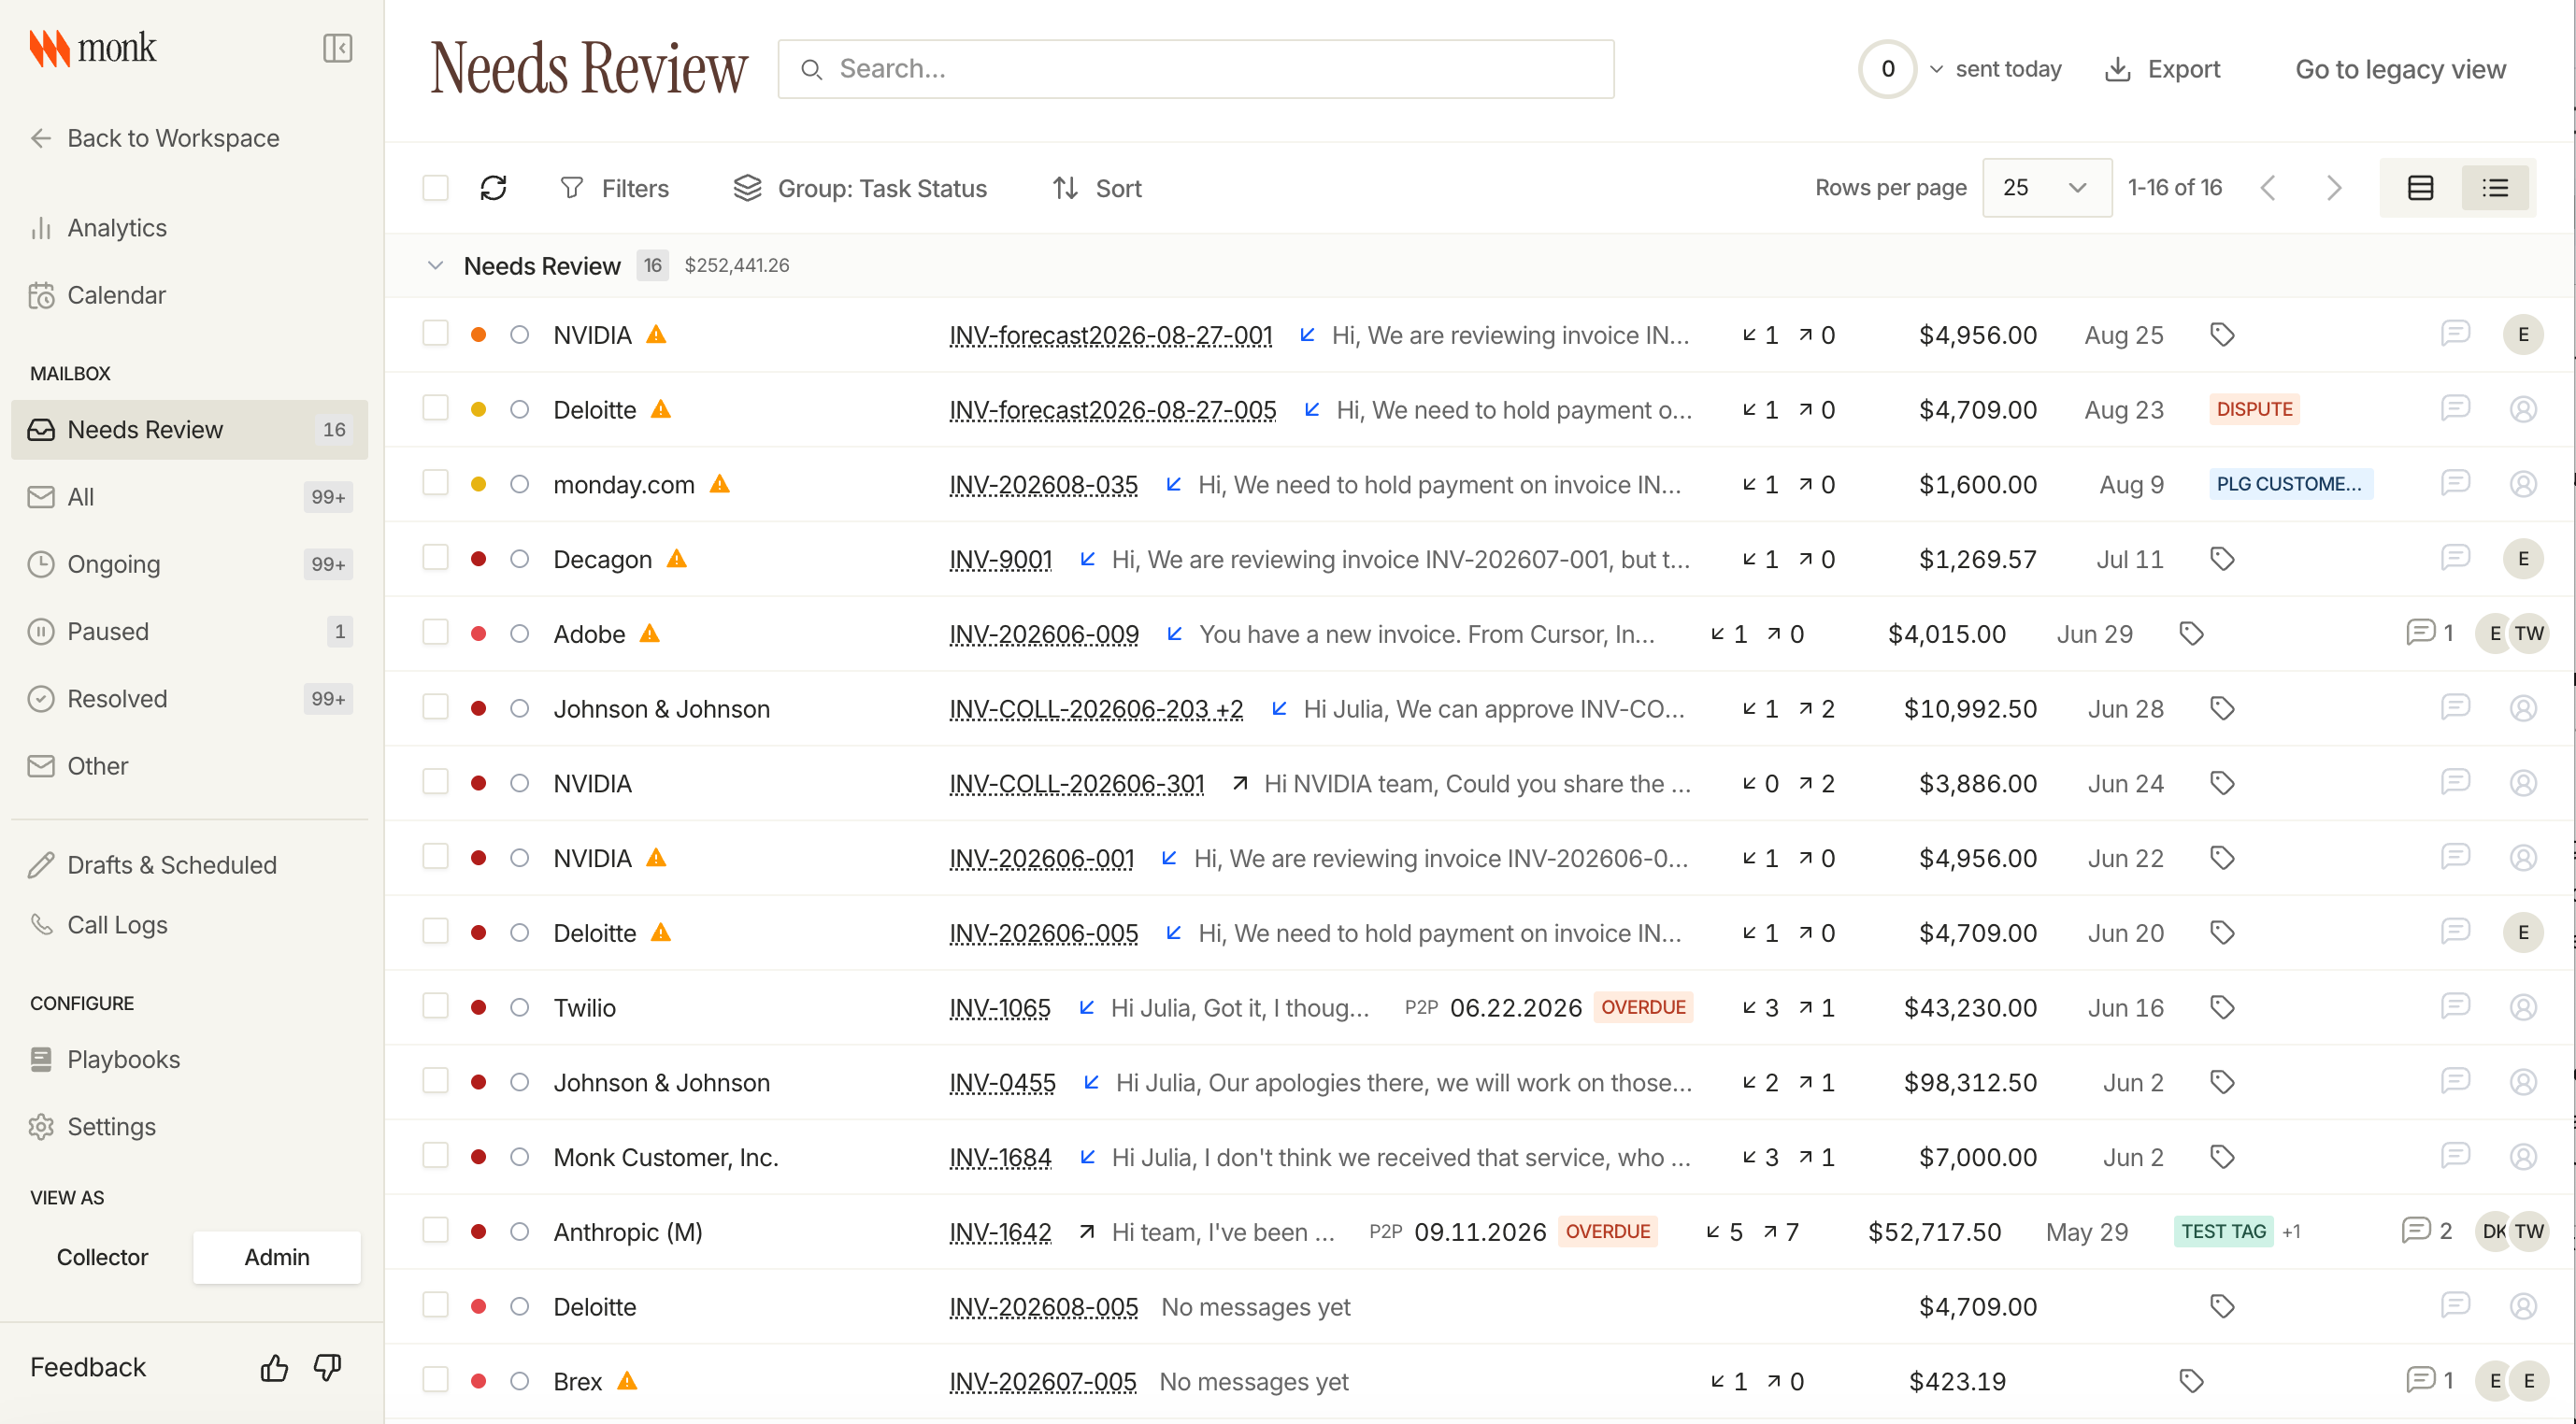Viewport: 2576px width, 1424px height.
Task: Collapse the sidebar panel icon
Action: click(338, 48)
